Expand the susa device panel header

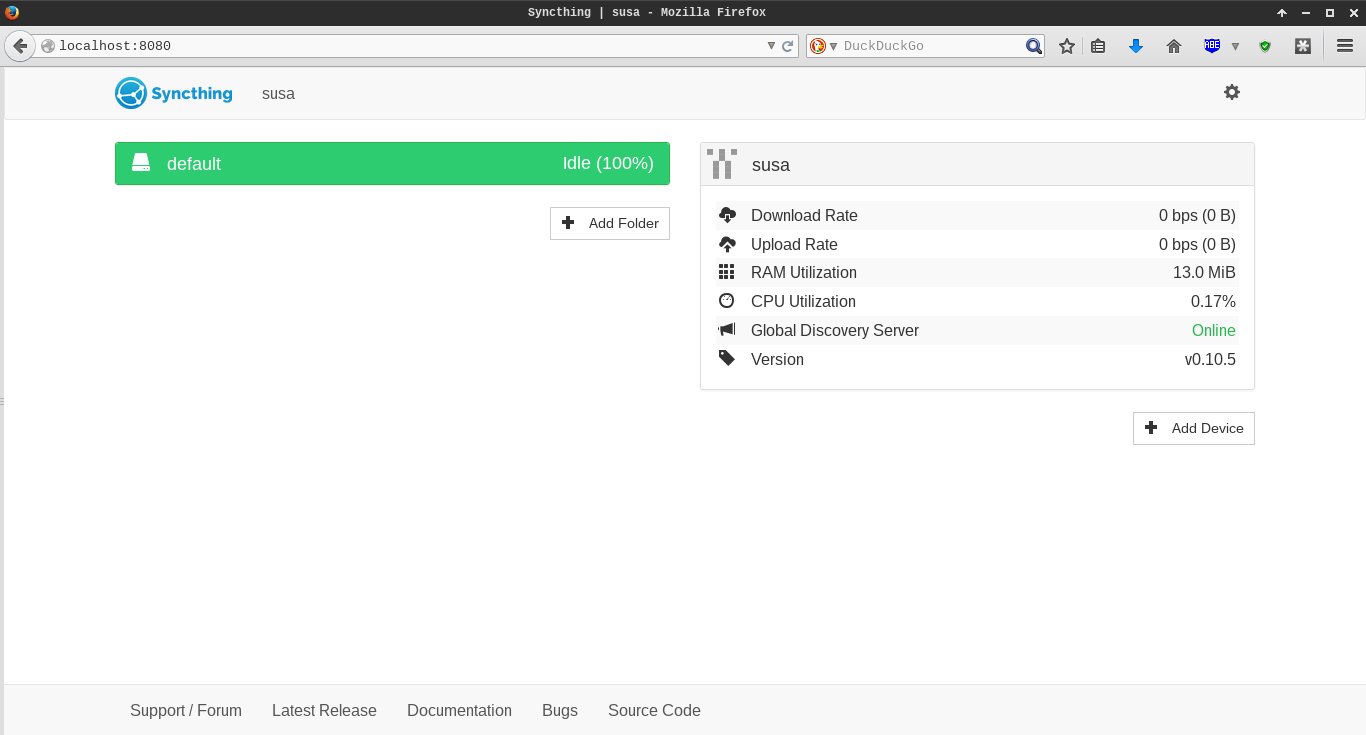pyautogui.click(x=977, y=164)
